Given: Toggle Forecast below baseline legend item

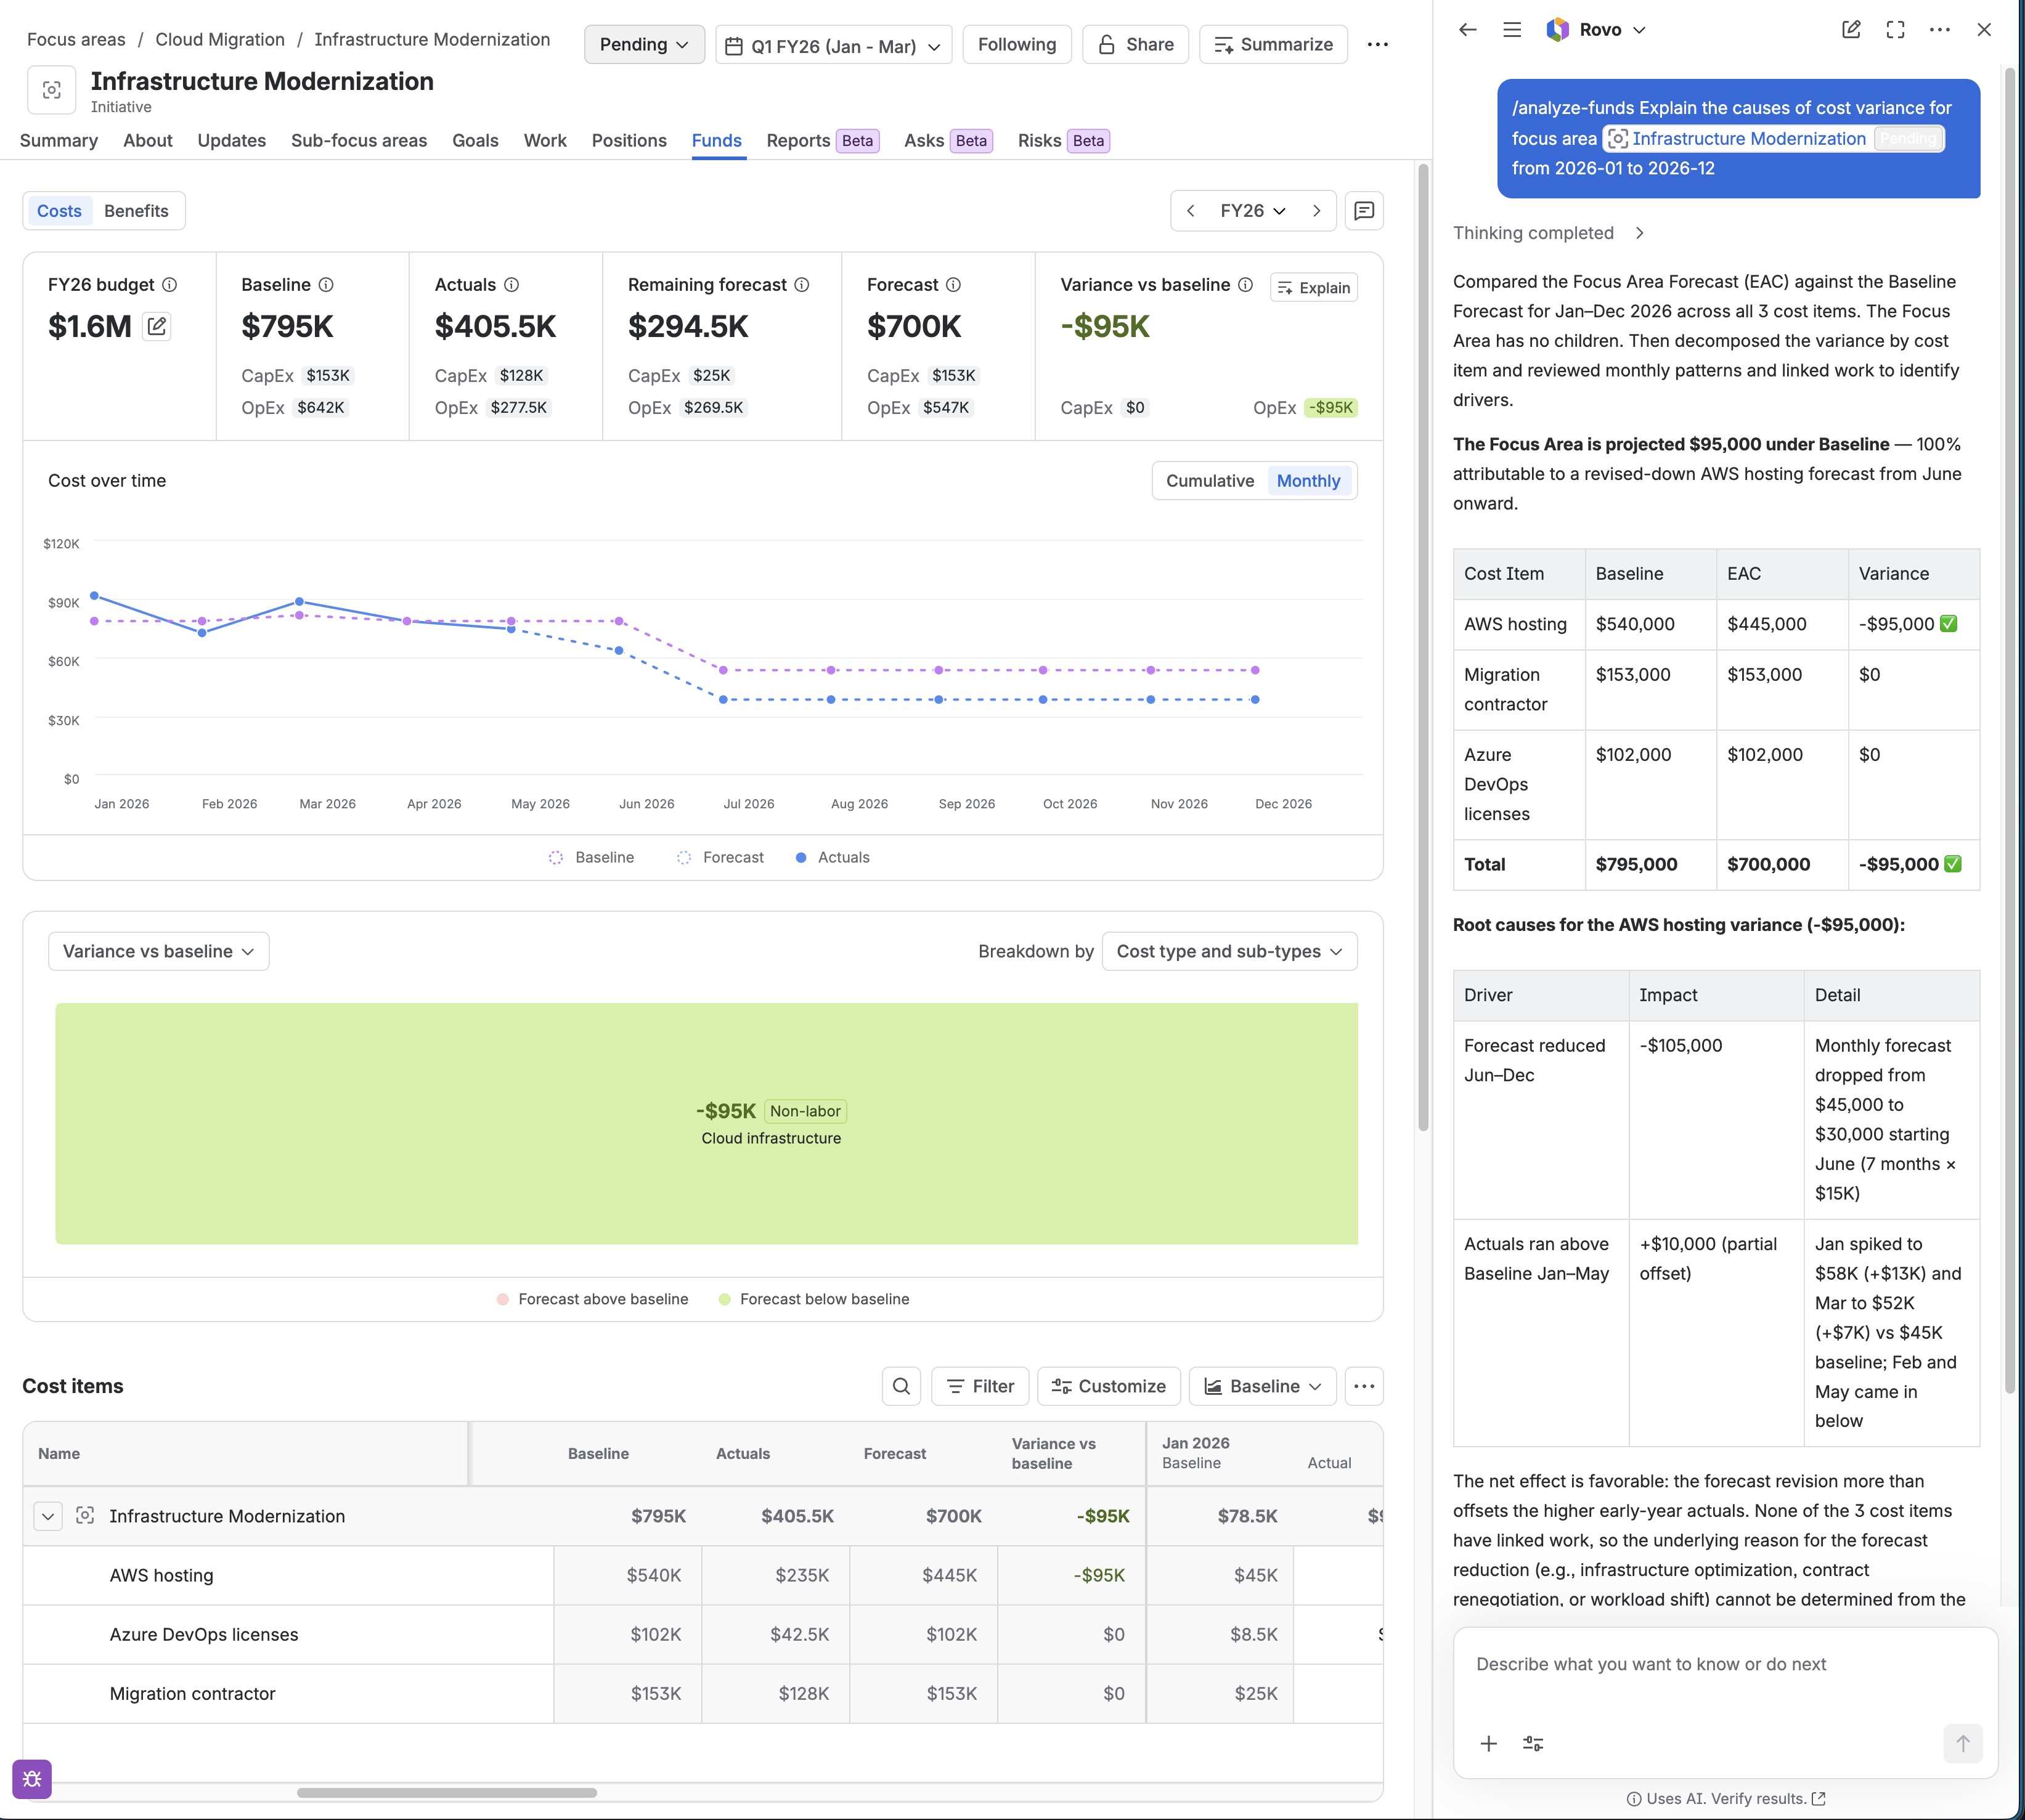Looking at the screenshot, I should tap(814, 1299).
